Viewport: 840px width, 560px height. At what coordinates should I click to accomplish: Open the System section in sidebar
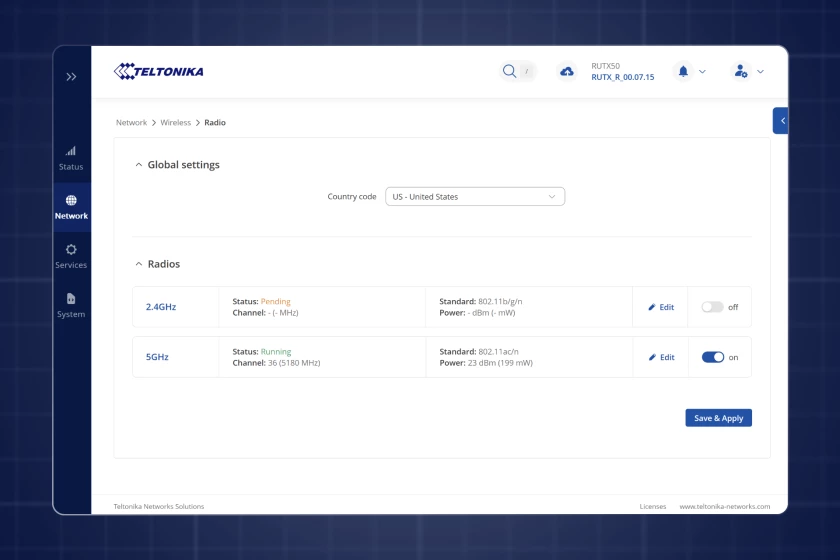pos(71,305)
